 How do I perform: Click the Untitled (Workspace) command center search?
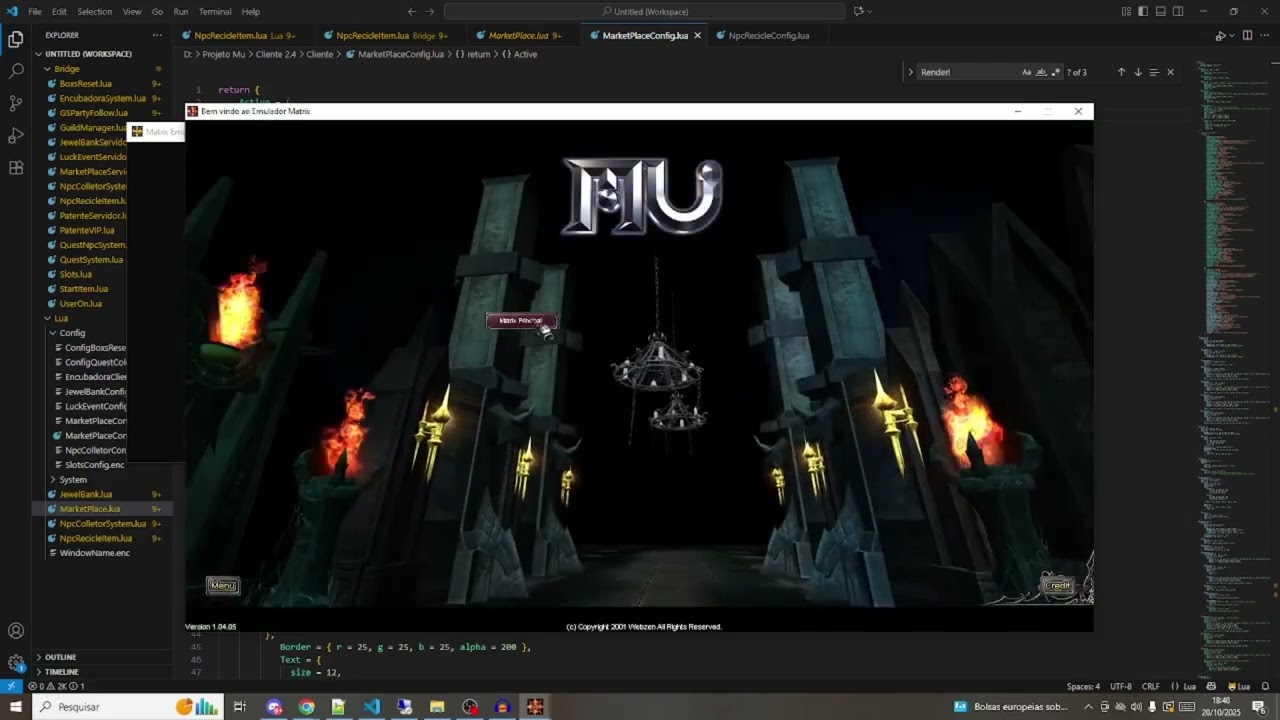click(x=645, y=12)
